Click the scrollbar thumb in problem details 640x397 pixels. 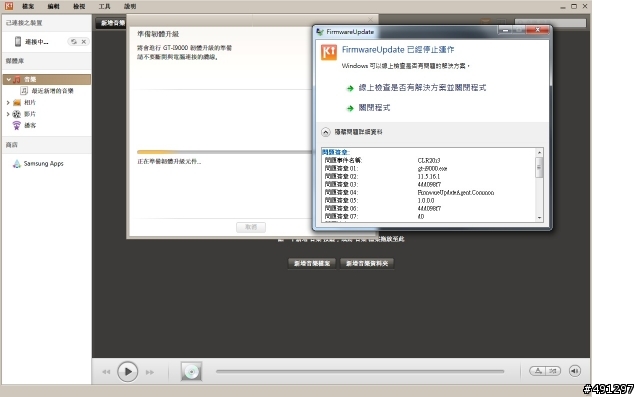click(539, 167)
